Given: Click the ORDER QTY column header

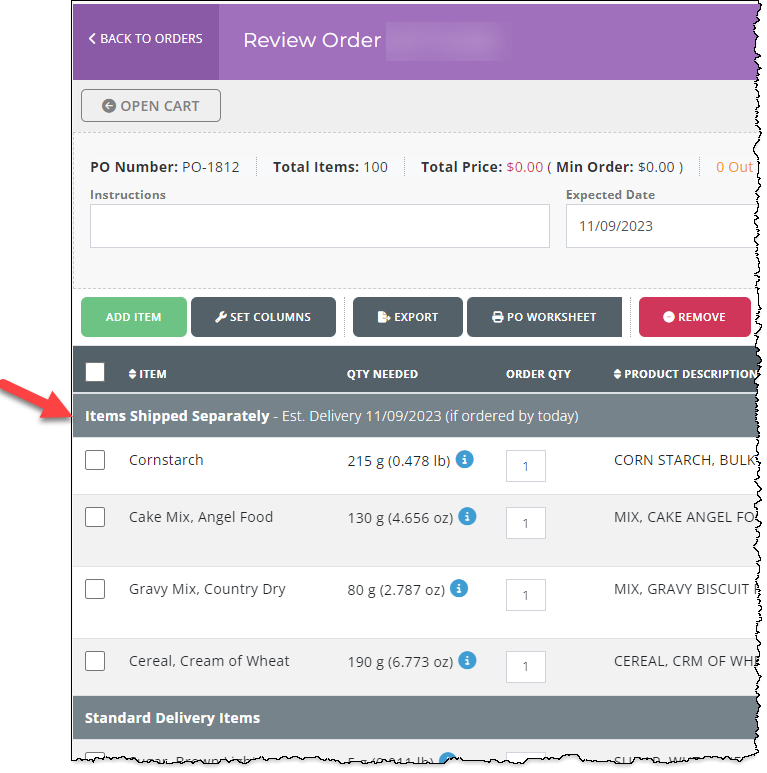Looking at the screenshot, I should tap(538, 374).
